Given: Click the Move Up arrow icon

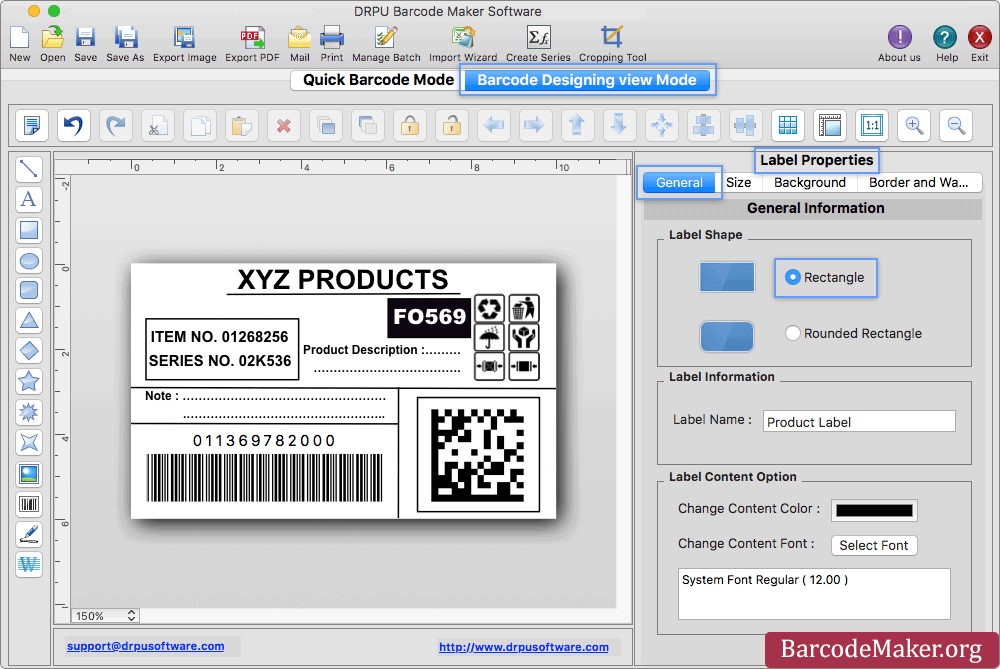Looking at the screenshot, I should [577, 125].
